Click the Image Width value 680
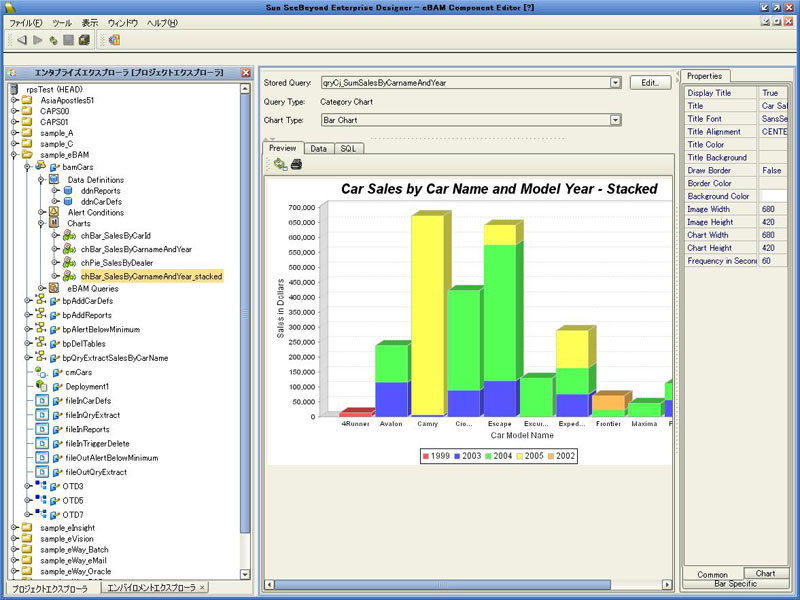 tap(773, 209)
